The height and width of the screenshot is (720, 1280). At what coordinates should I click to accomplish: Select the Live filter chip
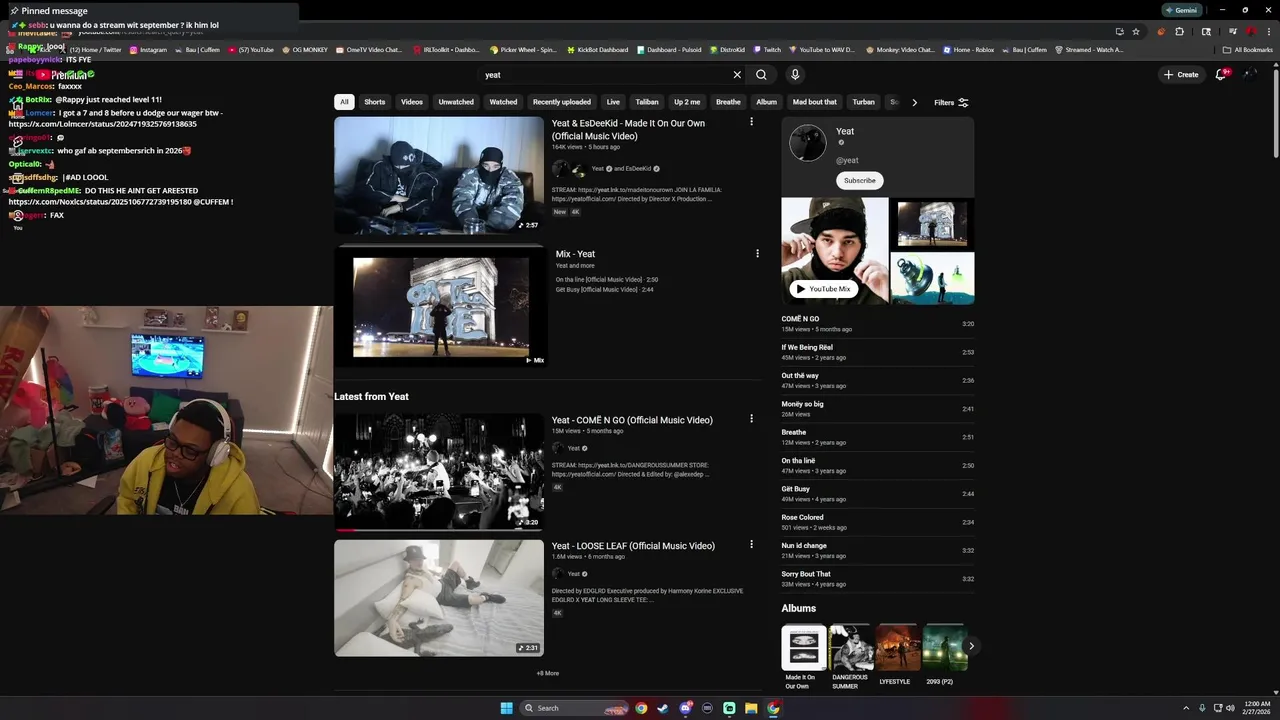[613, 102]
